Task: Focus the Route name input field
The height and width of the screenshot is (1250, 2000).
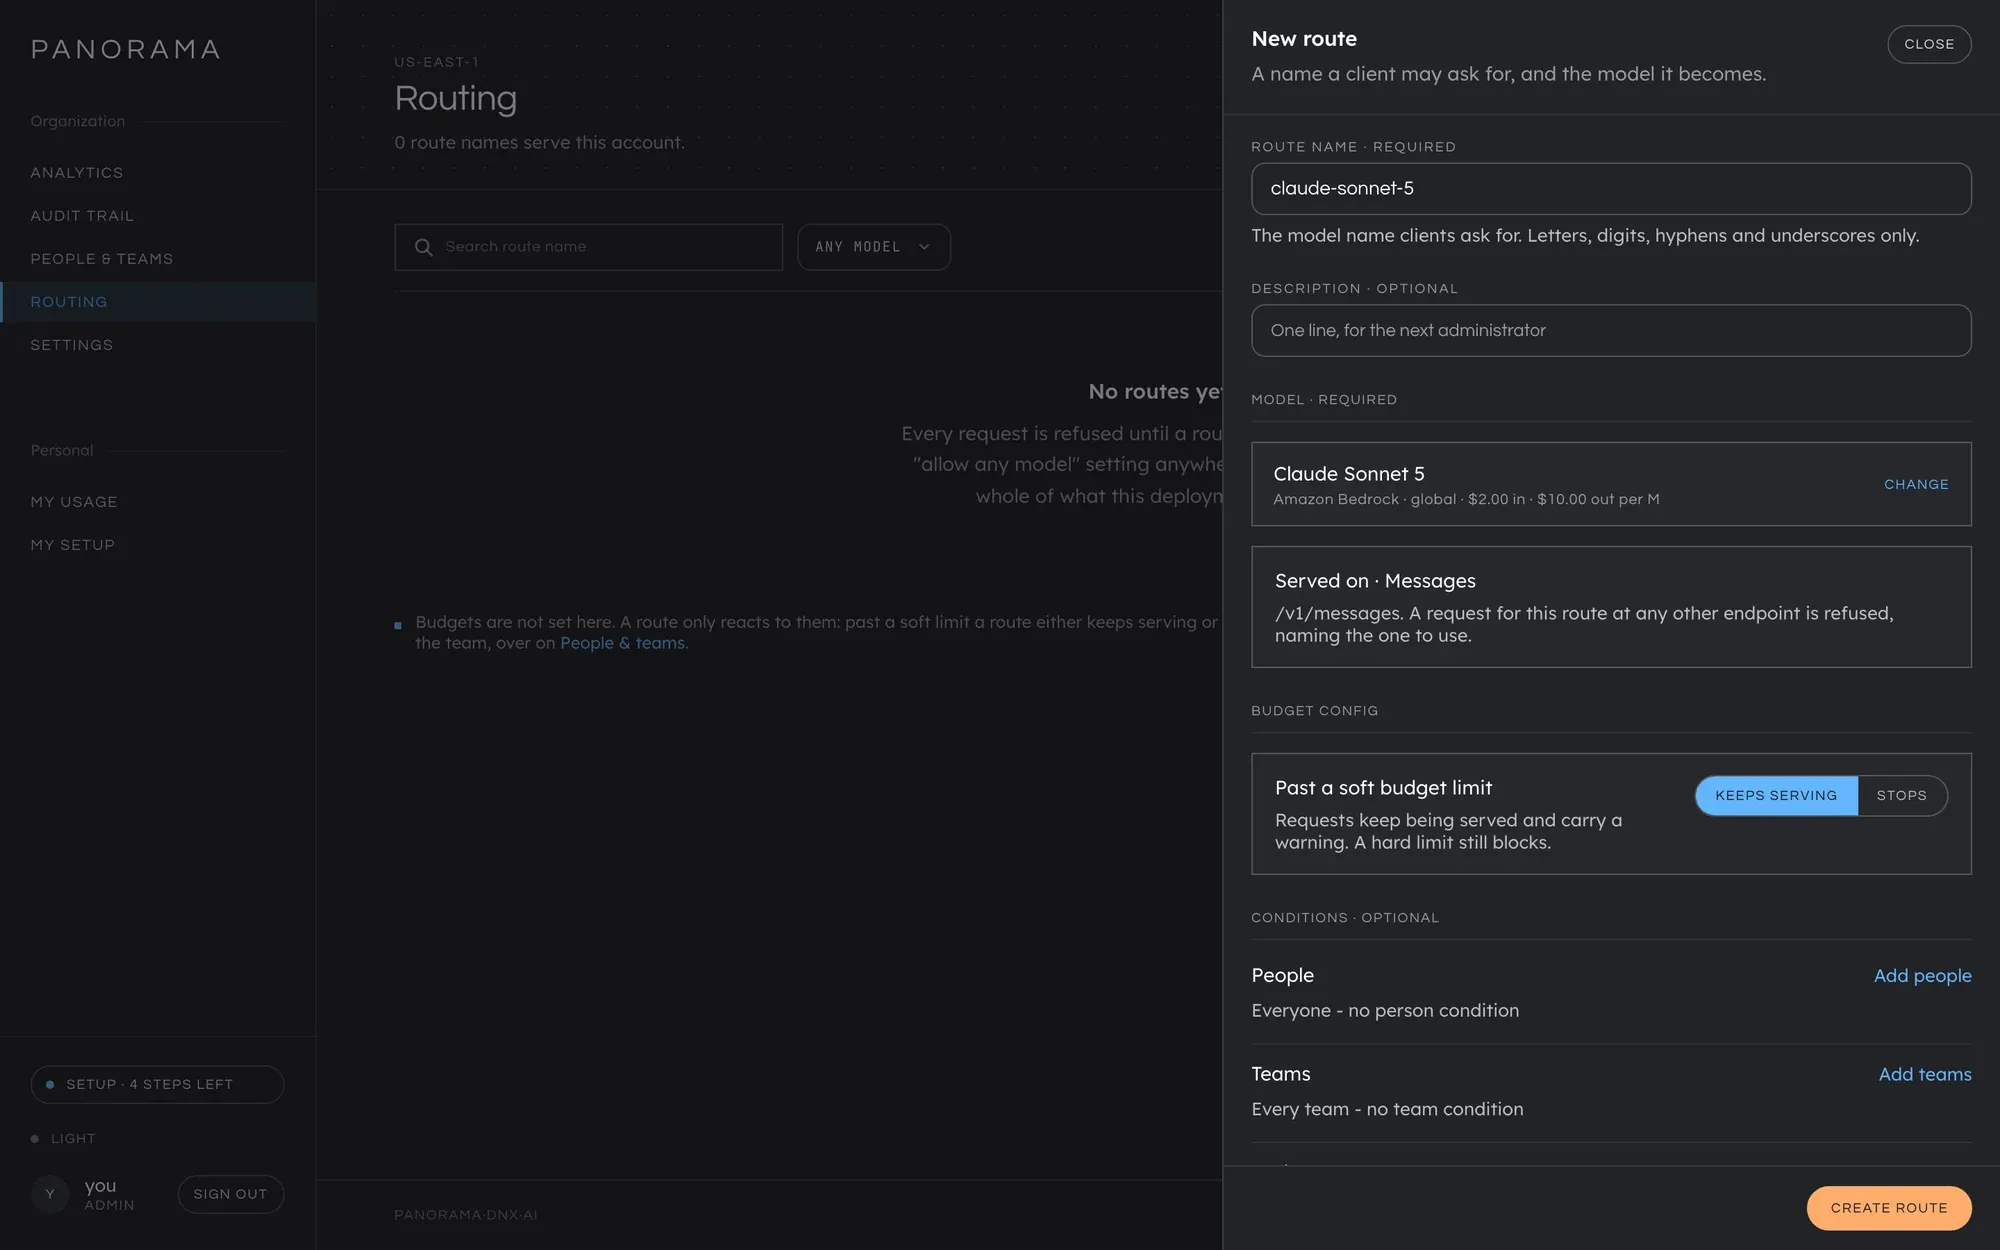Action: click(1611, 189)
